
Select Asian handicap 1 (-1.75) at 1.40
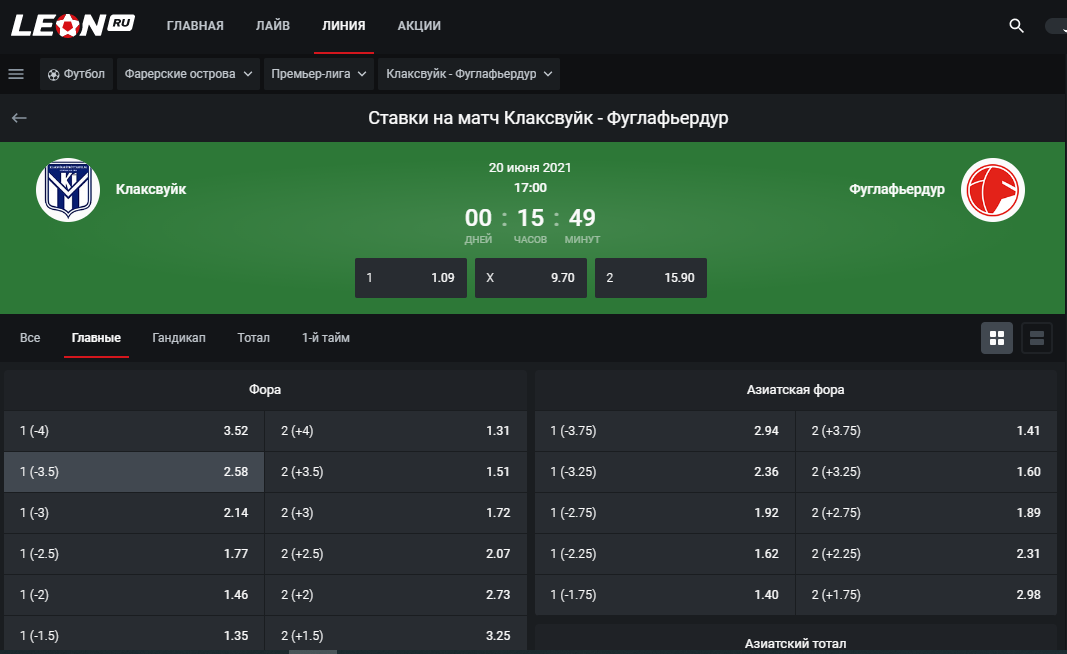(665, 595)
